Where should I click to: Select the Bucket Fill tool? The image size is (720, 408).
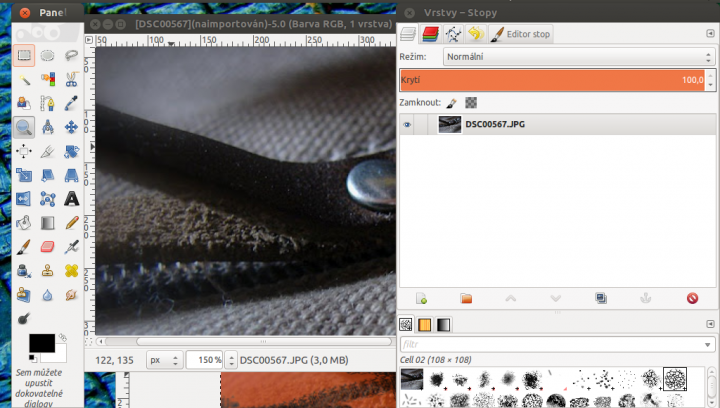coord(24,223)
